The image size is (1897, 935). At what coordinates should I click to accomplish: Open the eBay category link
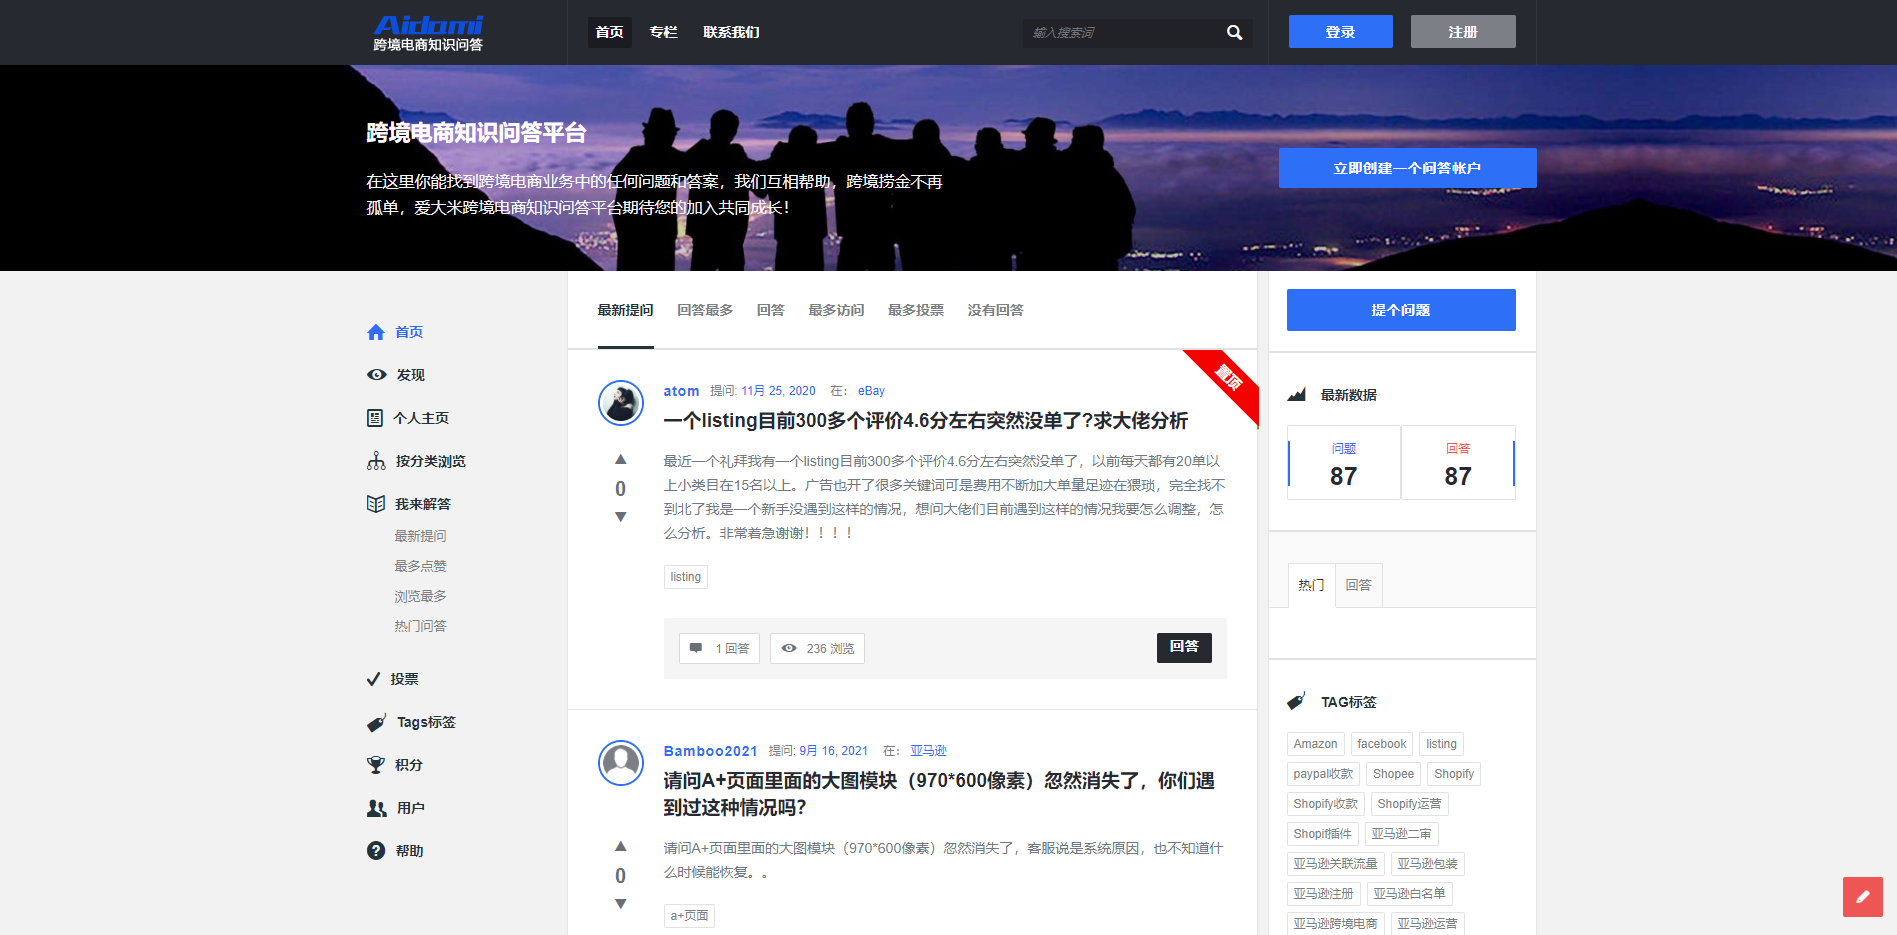tap(871, 391)
